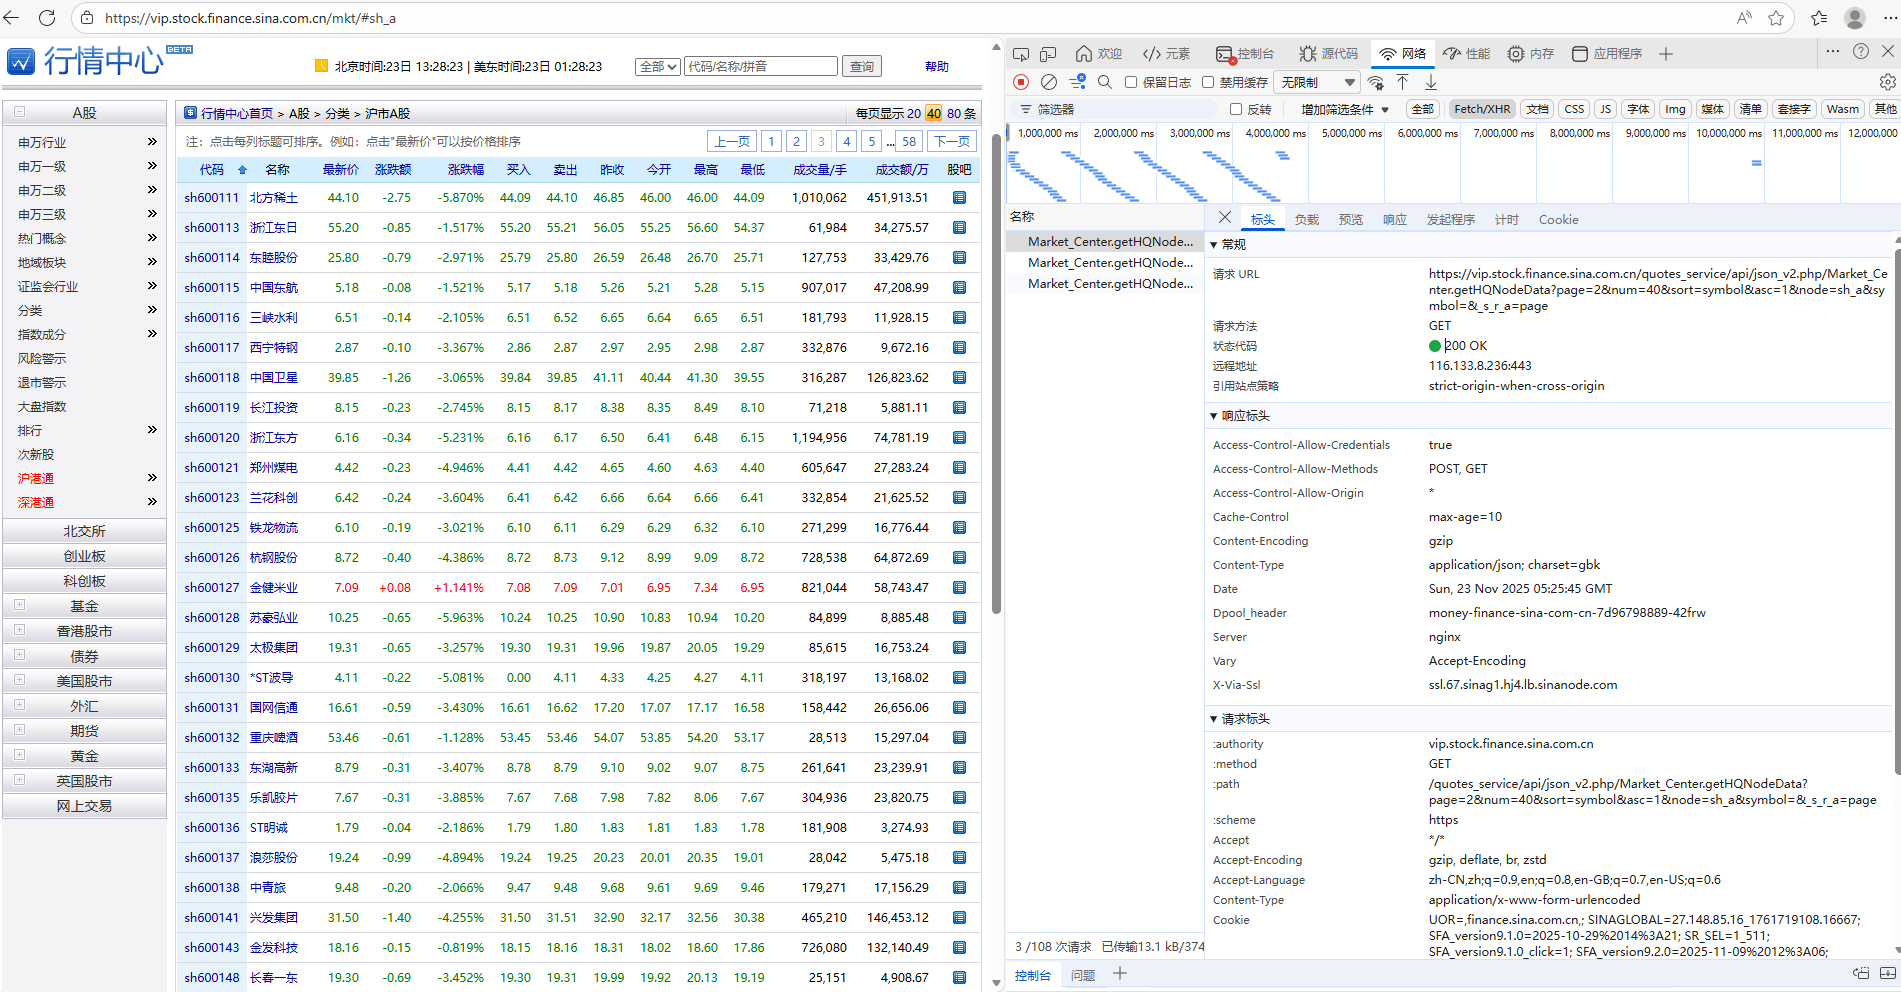Reload the page with the refresh icon
The image size is (1901, 992).
click(47, 18)
